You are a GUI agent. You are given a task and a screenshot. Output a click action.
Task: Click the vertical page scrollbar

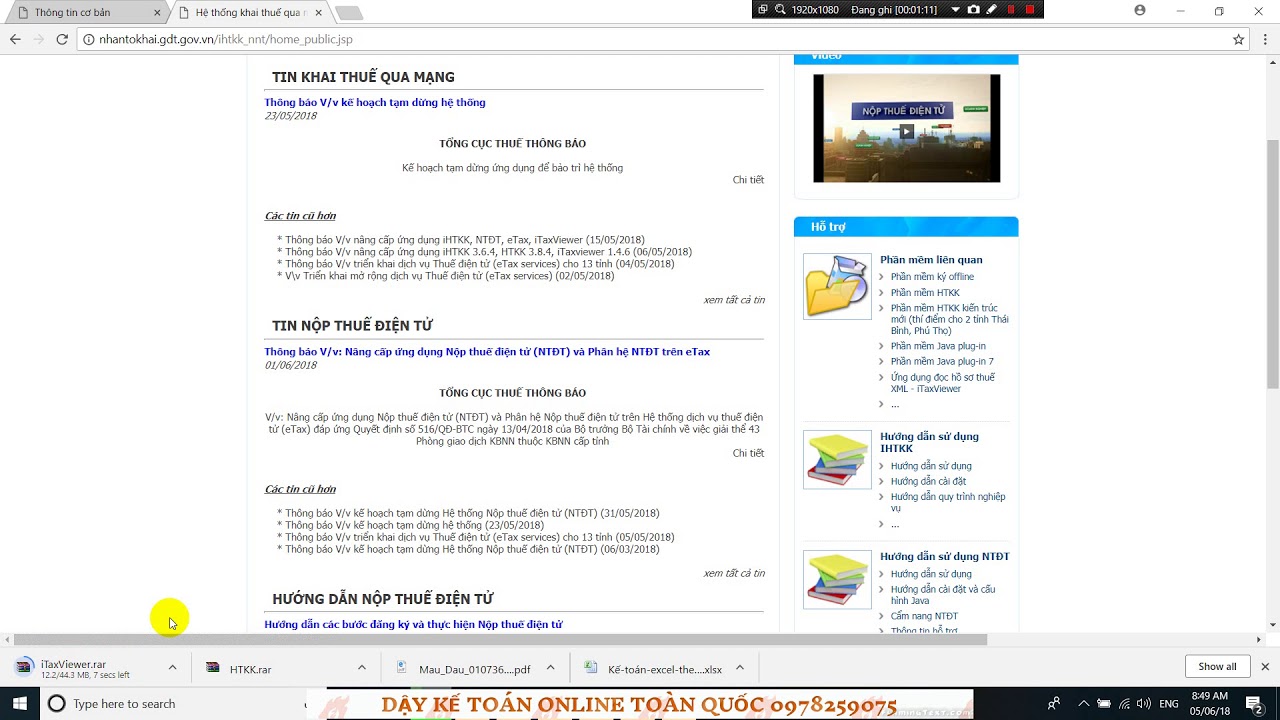point(1272,264)
